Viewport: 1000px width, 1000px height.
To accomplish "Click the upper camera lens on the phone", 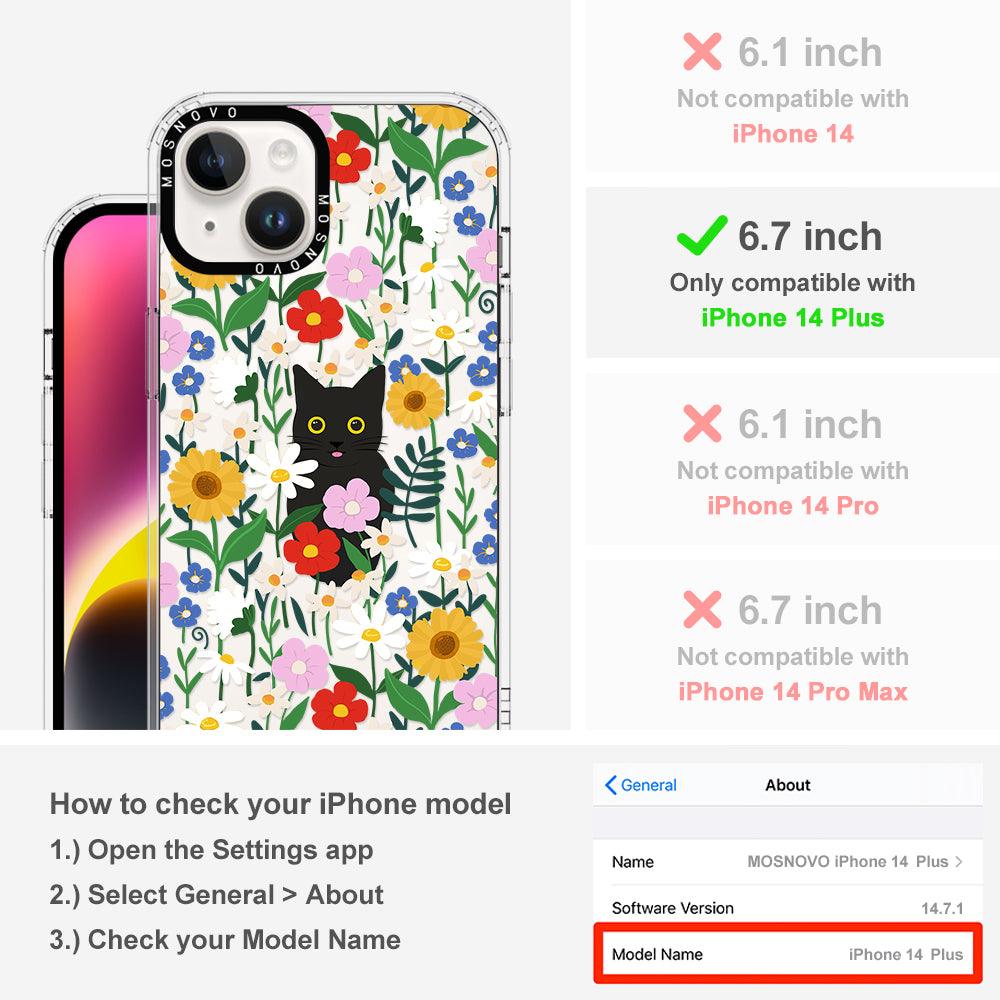I will [x=215, y=160].
